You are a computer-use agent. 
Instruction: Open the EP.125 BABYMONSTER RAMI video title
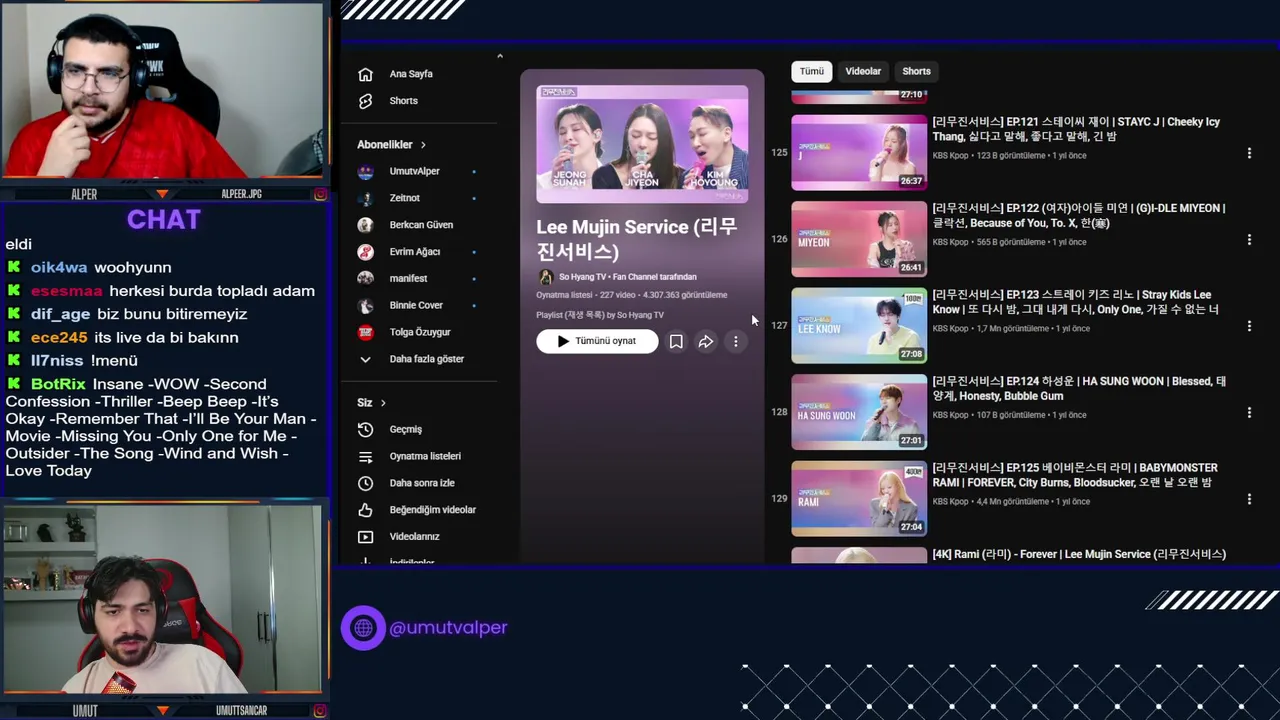(1076, 475)
